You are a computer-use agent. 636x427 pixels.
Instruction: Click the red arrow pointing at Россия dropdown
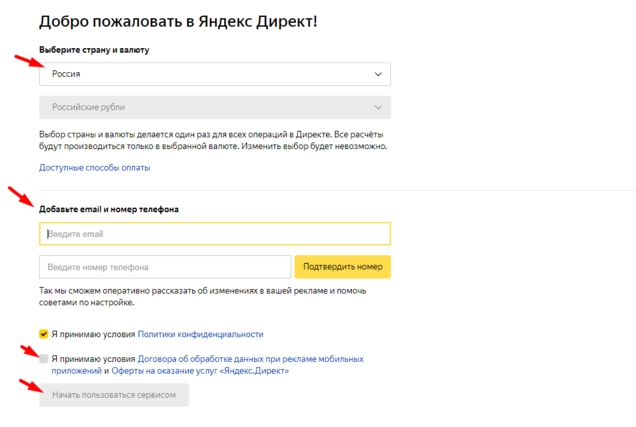pyautogui.click(x=29, y=61)
